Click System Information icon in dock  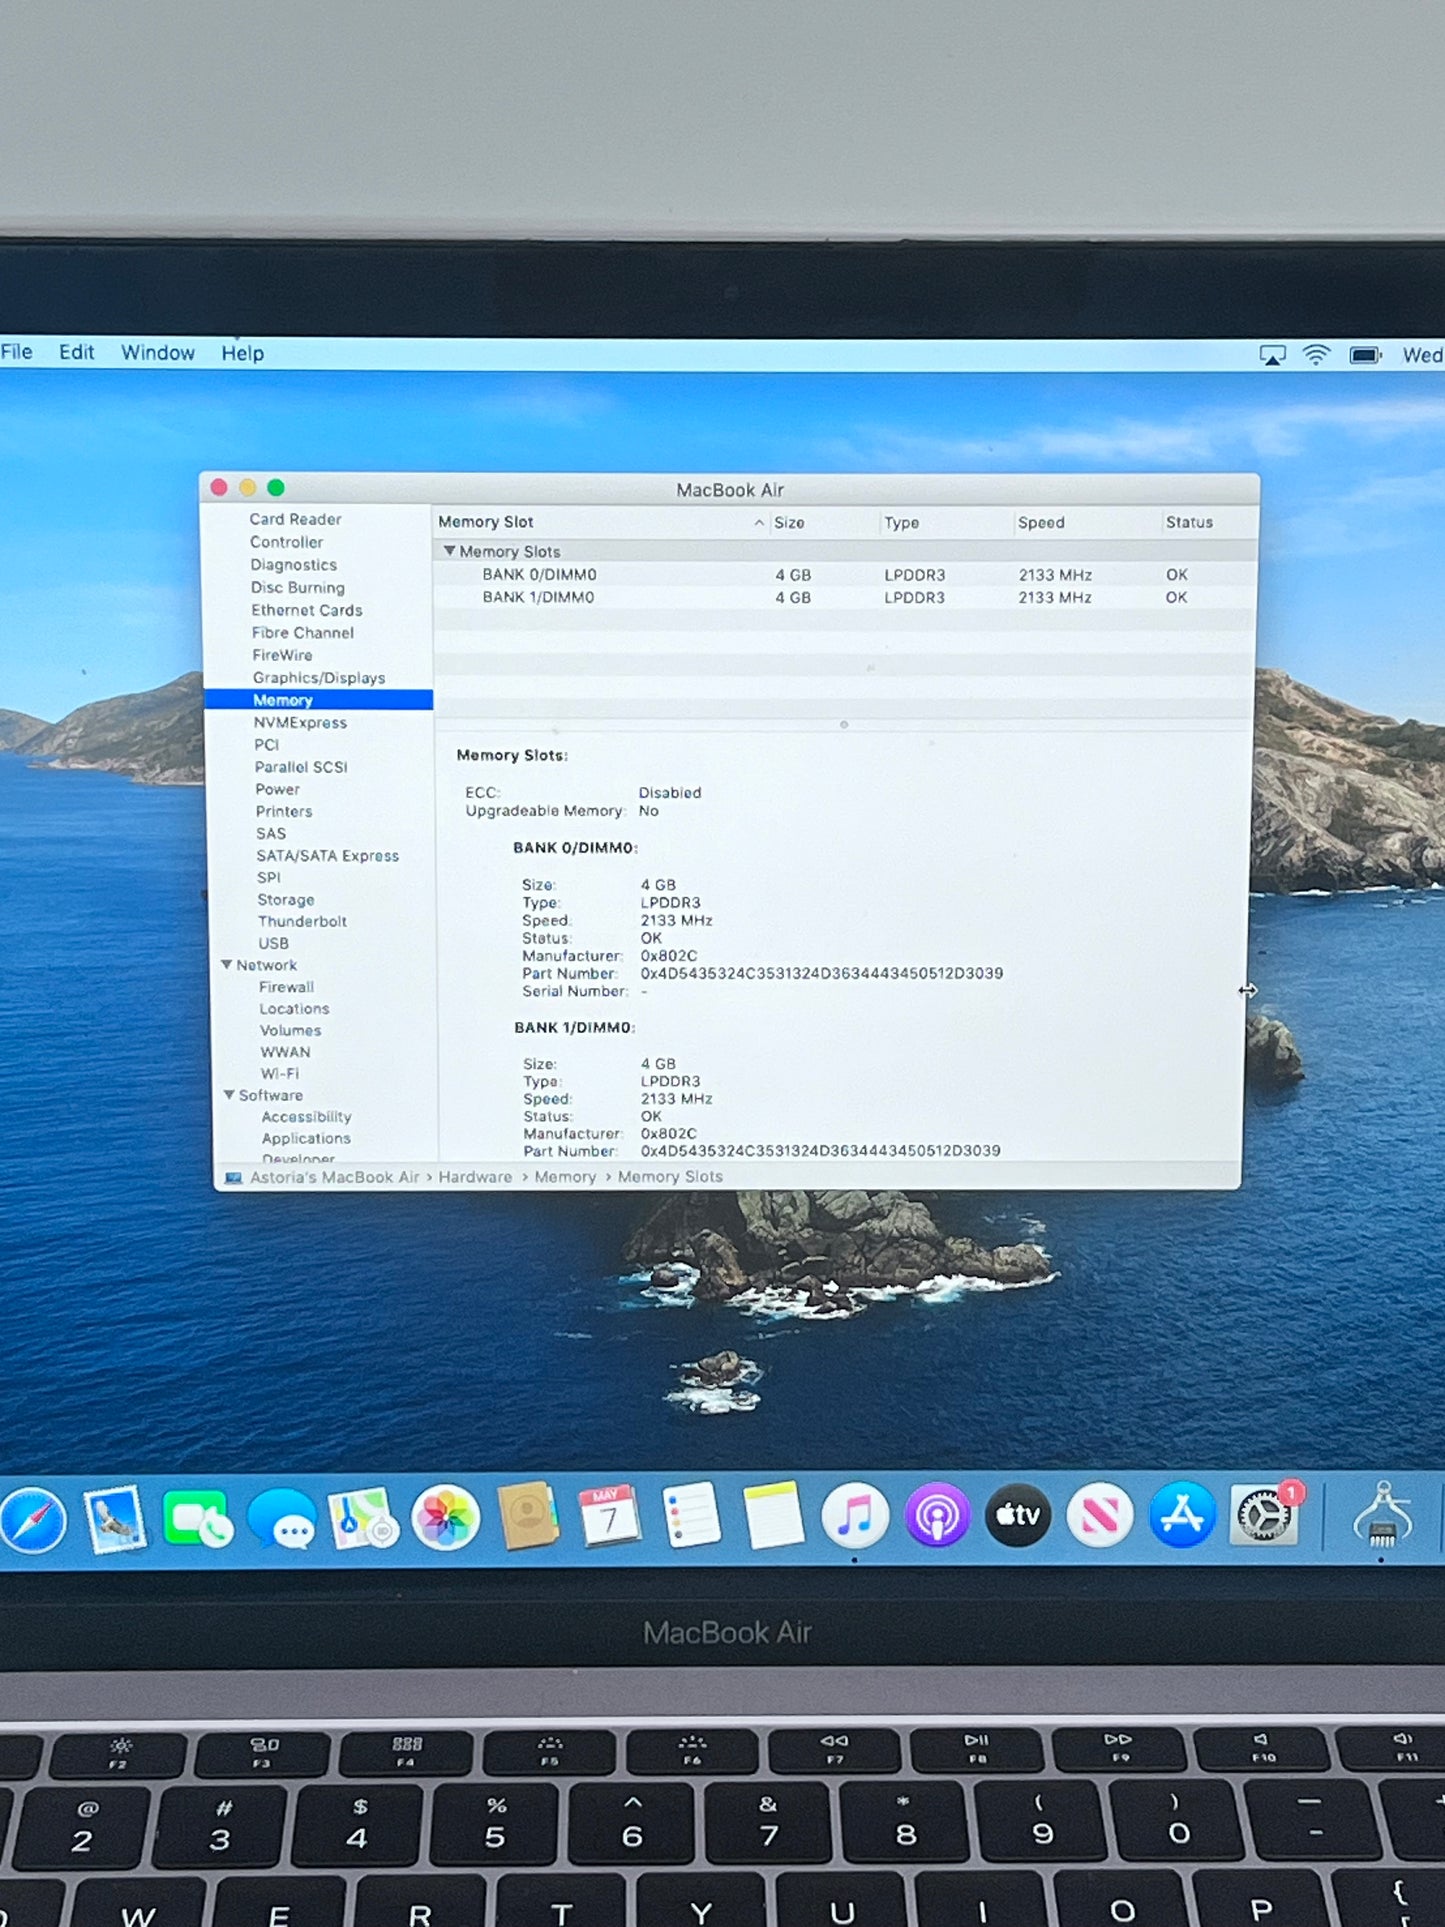[1382, 1515]
